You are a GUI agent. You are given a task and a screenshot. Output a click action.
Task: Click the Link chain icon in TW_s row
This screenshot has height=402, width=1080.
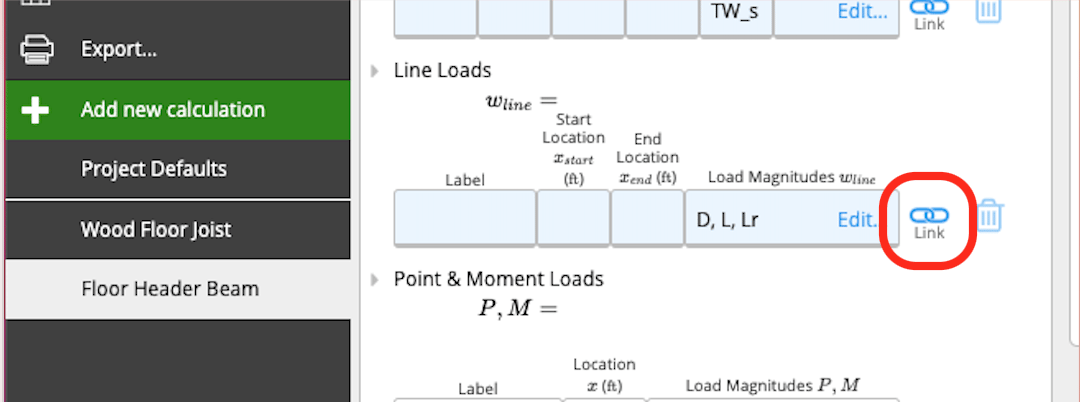[929, 7]
